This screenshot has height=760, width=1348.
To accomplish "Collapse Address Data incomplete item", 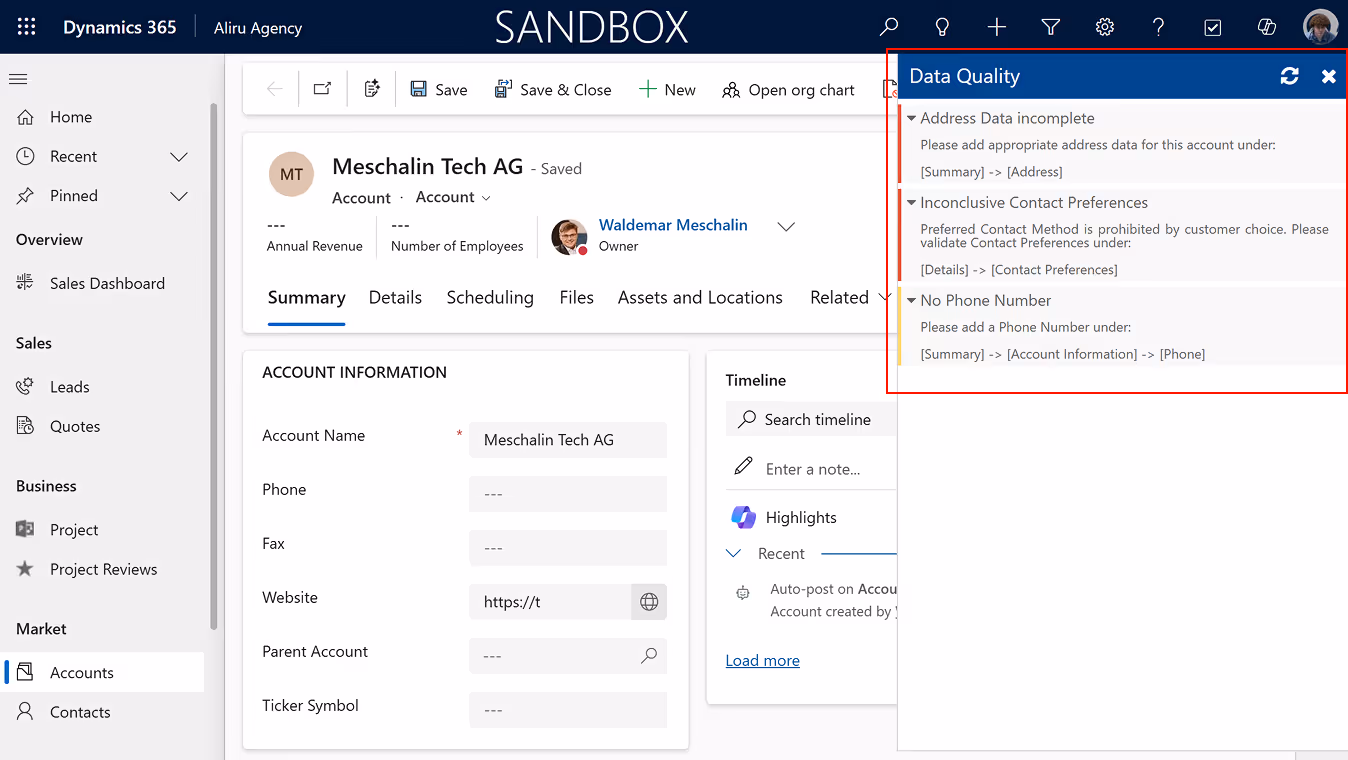I will click(x=912, y=118).
